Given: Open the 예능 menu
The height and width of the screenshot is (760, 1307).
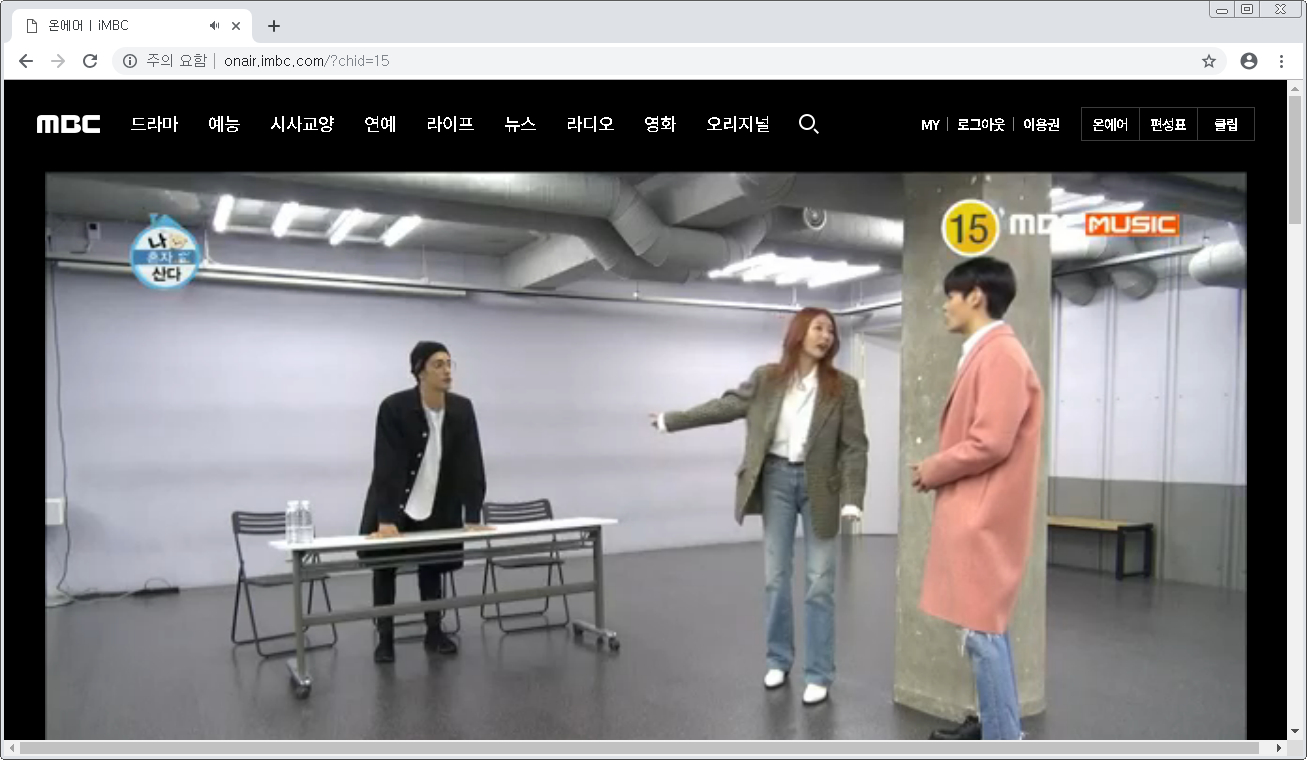Looking at the screenshot, I should [224, 124].
